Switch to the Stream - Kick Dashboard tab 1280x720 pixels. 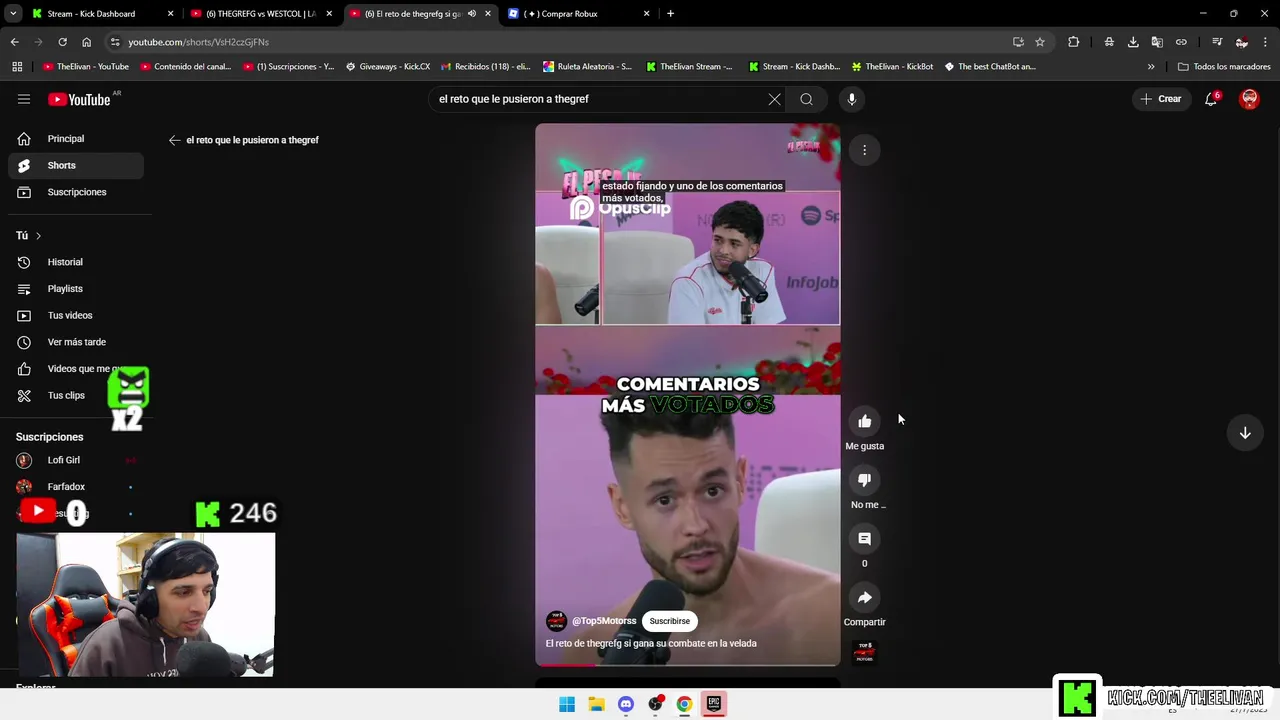click(100, 14)
